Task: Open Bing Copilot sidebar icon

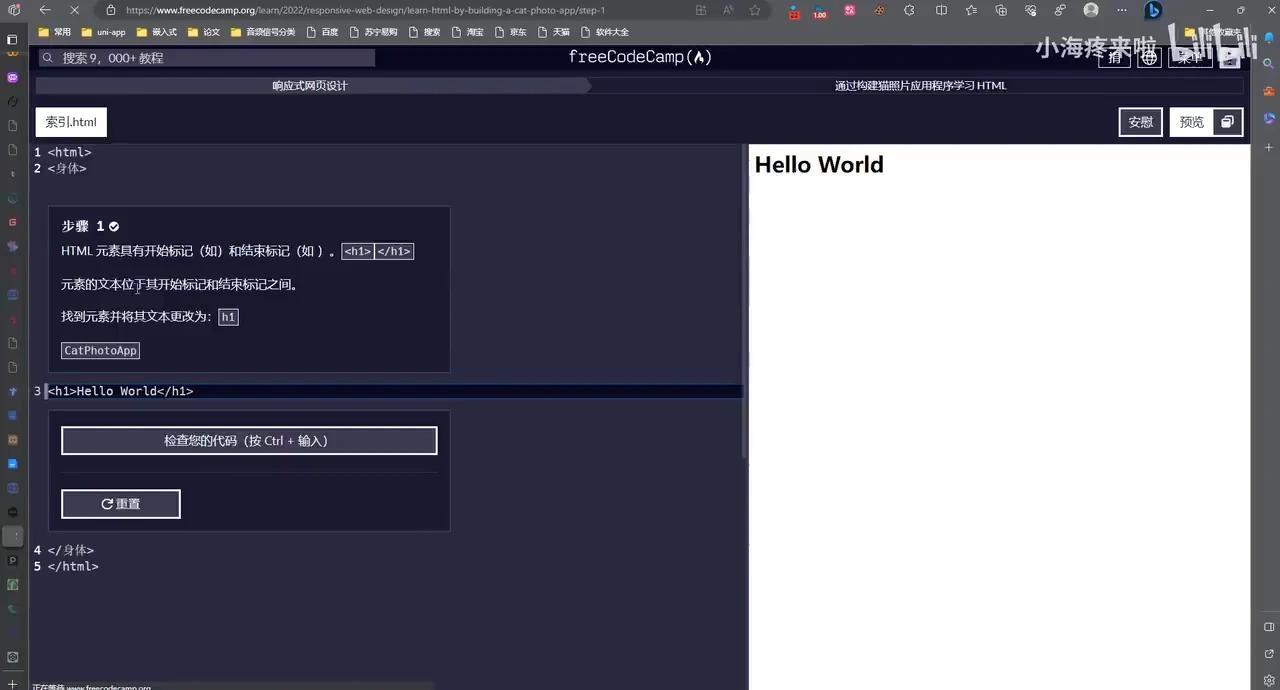Action: pos(1153,11)
